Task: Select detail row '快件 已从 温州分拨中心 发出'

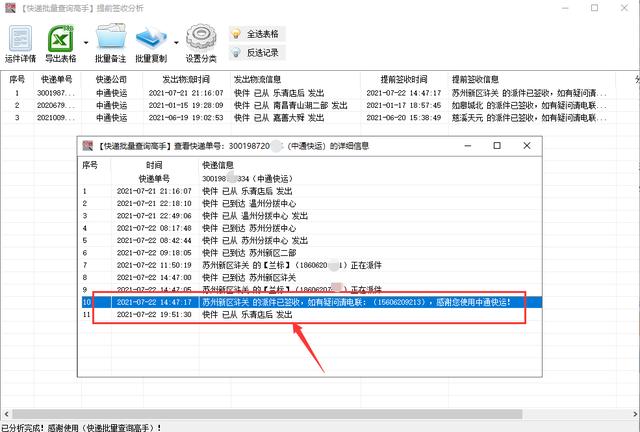Action: click(310, 216)
